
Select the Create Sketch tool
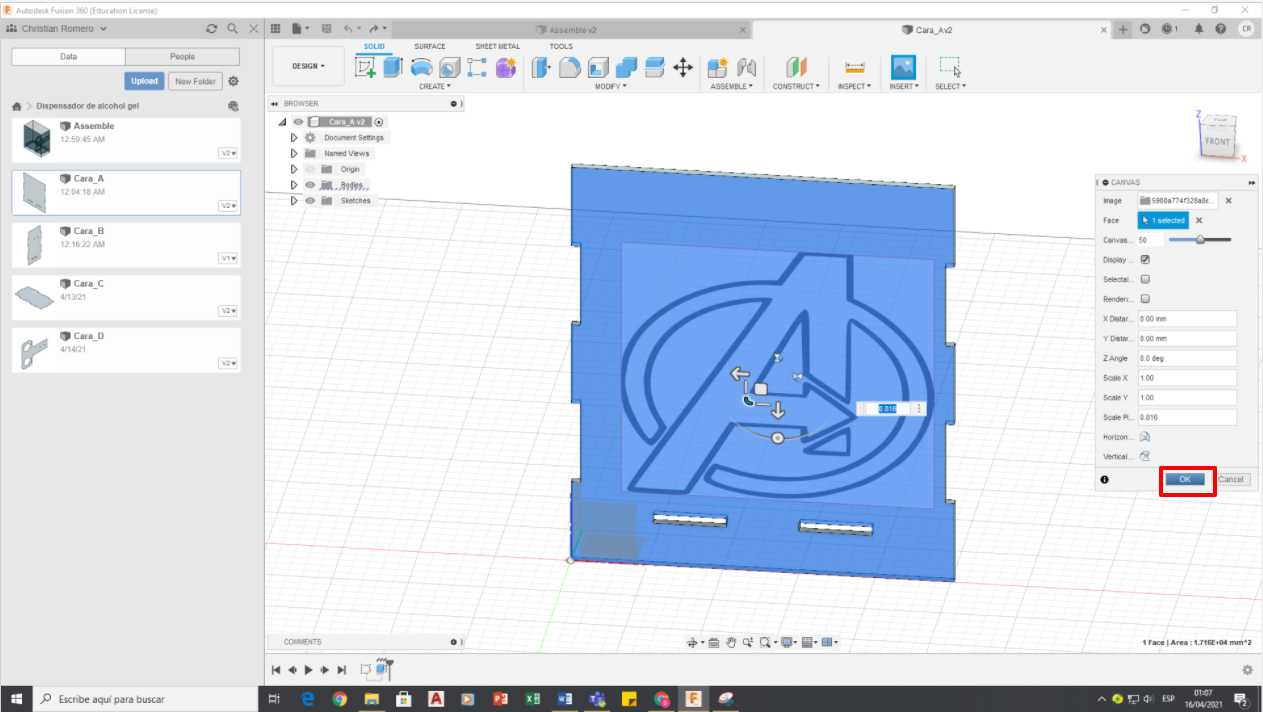pos(366,67)
